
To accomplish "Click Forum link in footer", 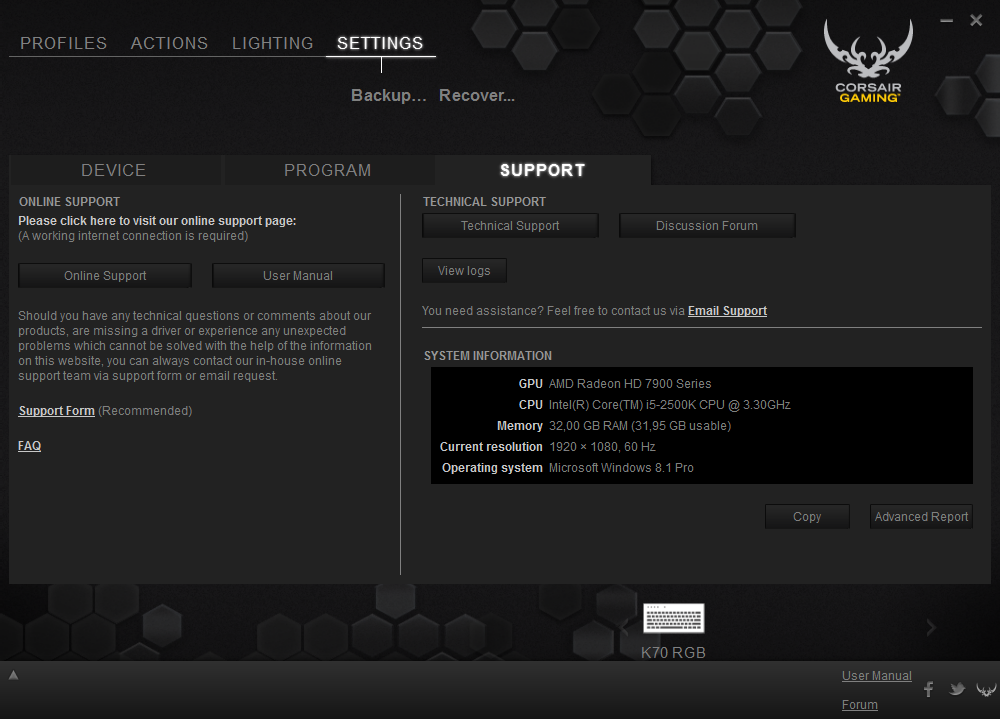I will [860, 705].
